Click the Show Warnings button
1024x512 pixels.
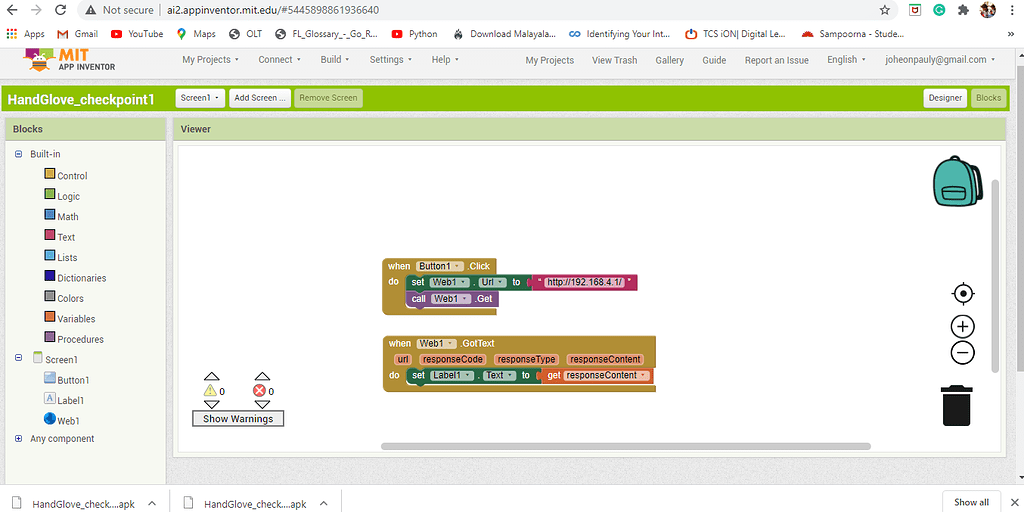(238, 419)
